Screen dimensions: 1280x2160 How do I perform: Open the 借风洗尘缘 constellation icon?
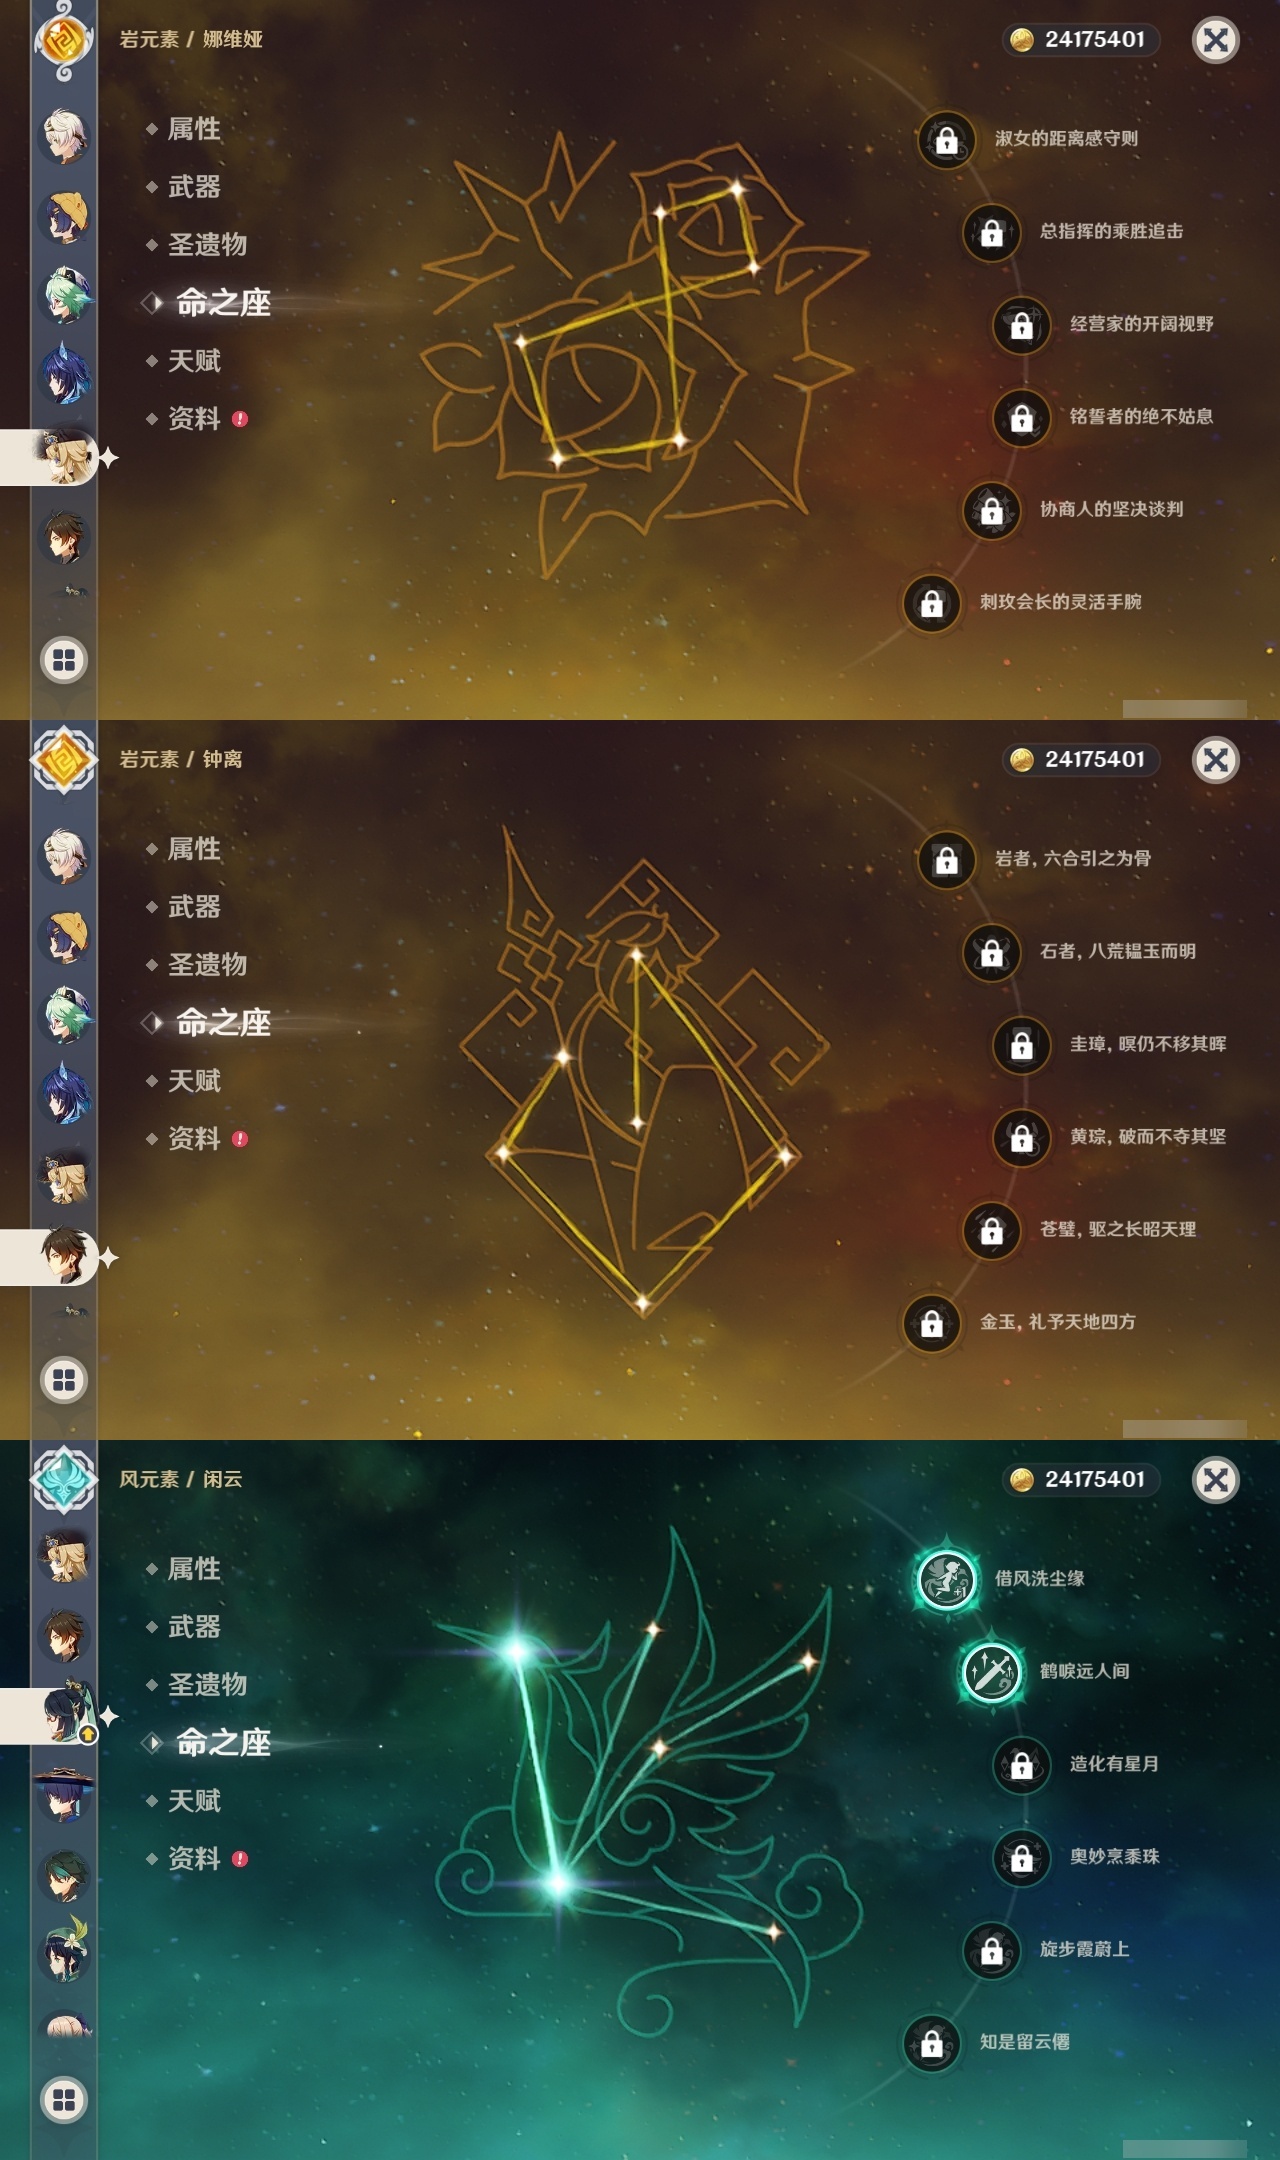point(946,1579)
